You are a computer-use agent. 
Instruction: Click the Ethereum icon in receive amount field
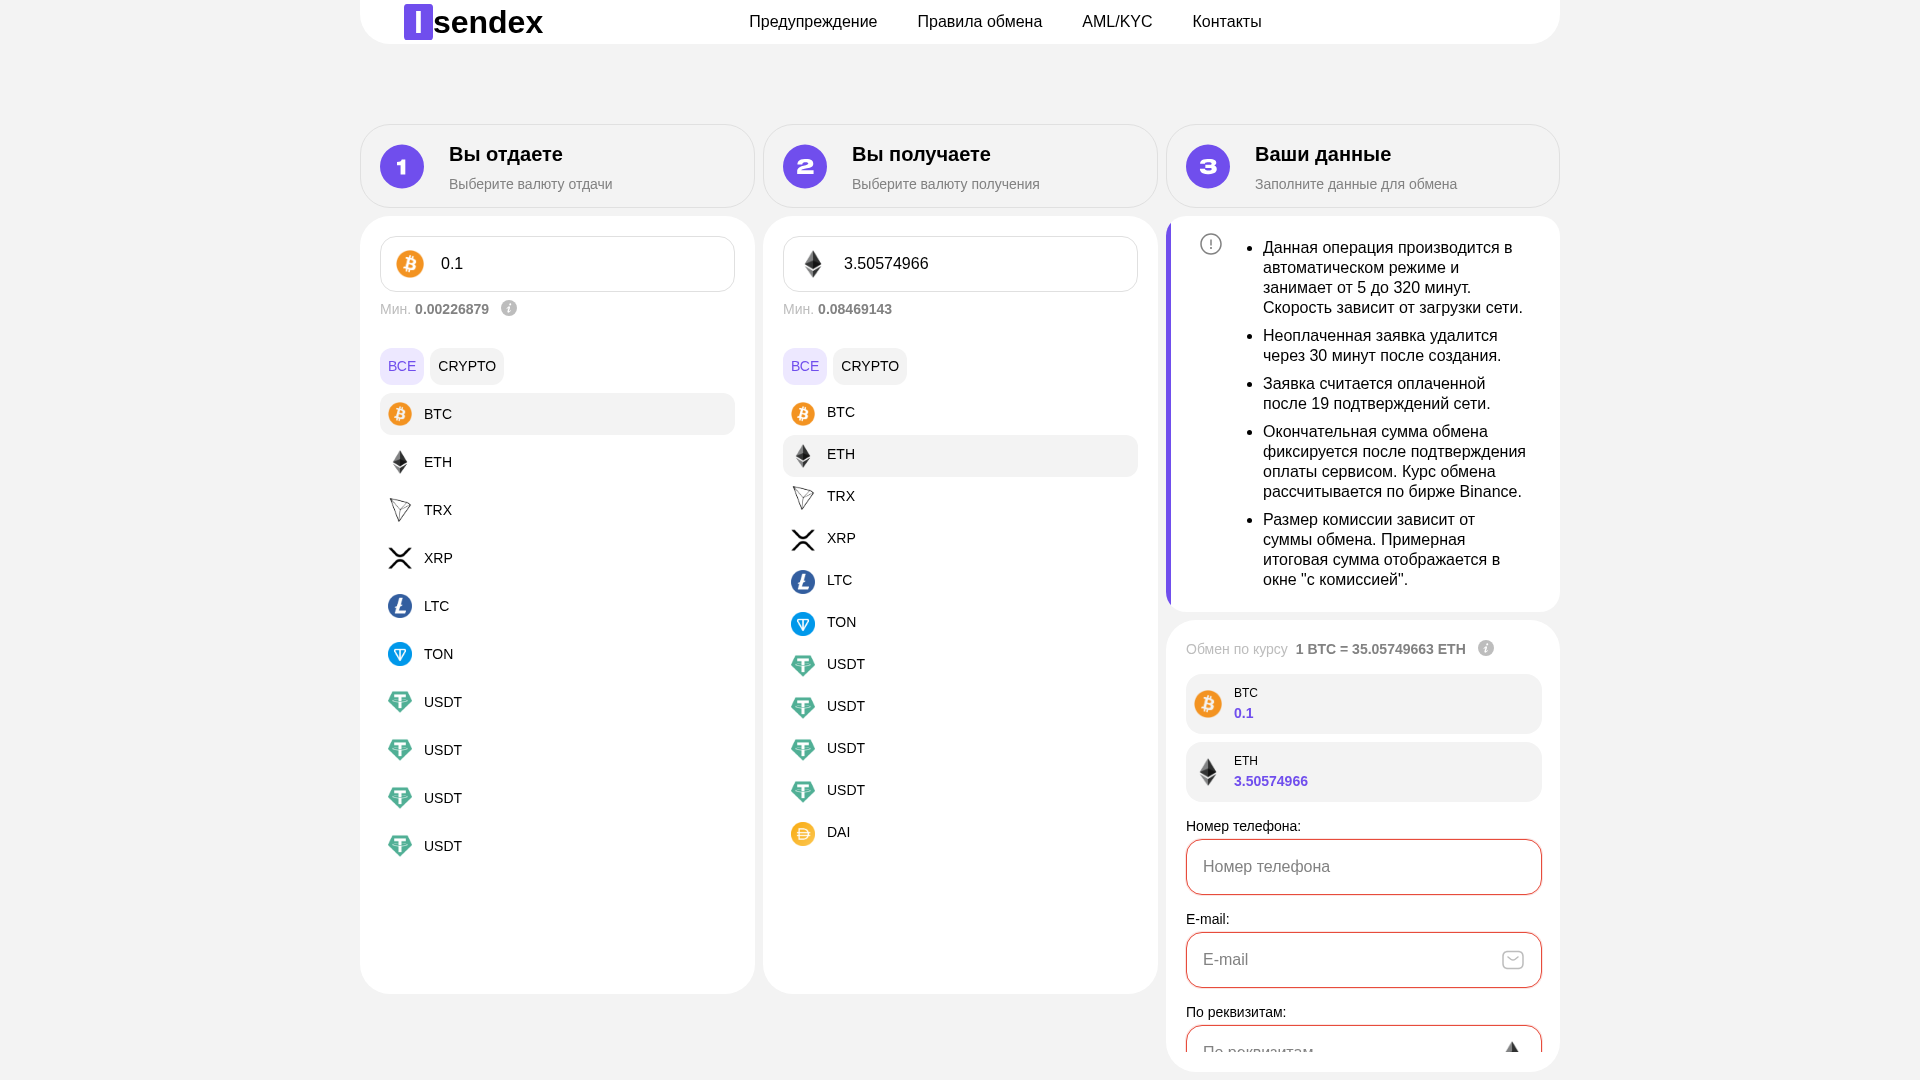coord(813,264)
